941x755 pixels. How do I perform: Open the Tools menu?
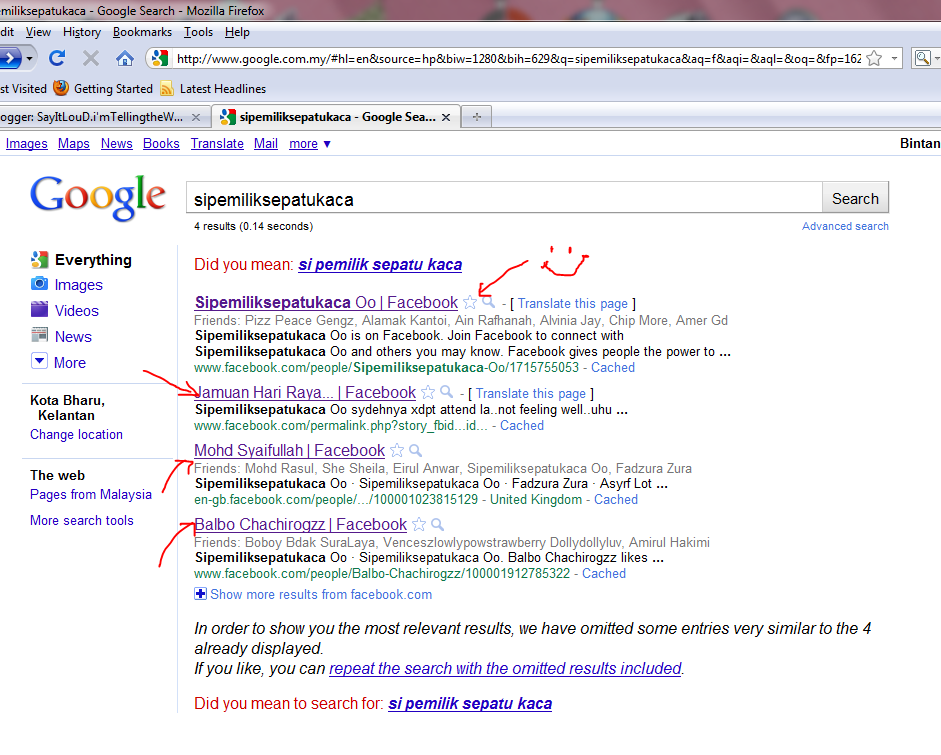point(198,32)
